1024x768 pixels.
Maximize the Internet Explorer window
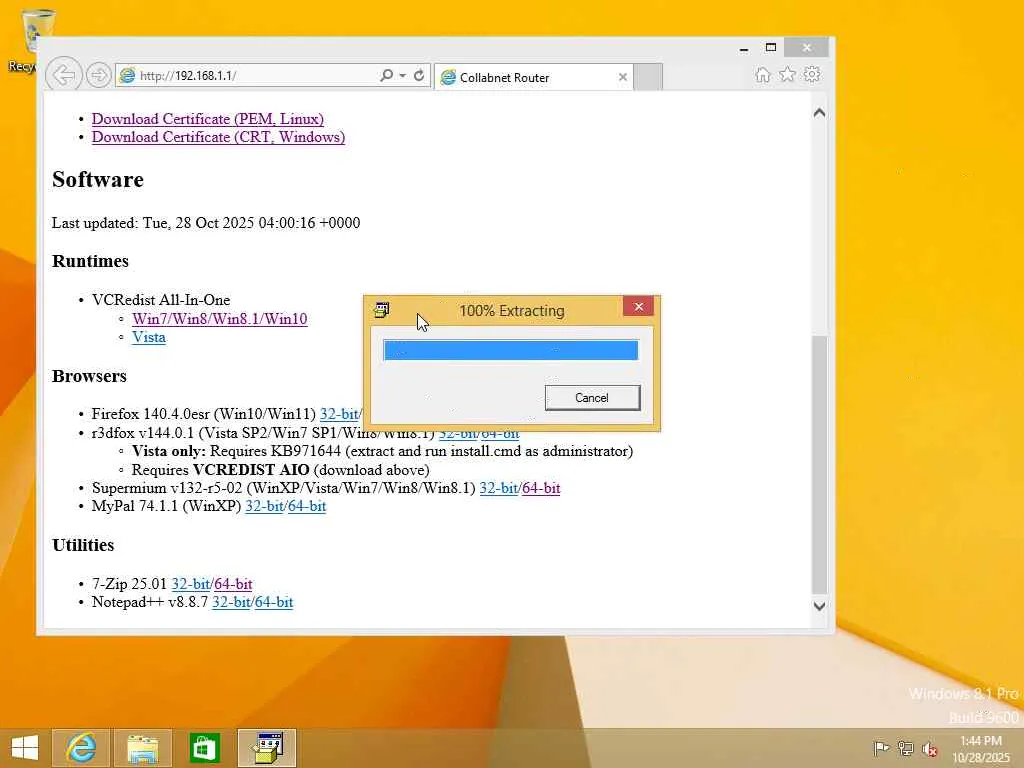(771, 47)
